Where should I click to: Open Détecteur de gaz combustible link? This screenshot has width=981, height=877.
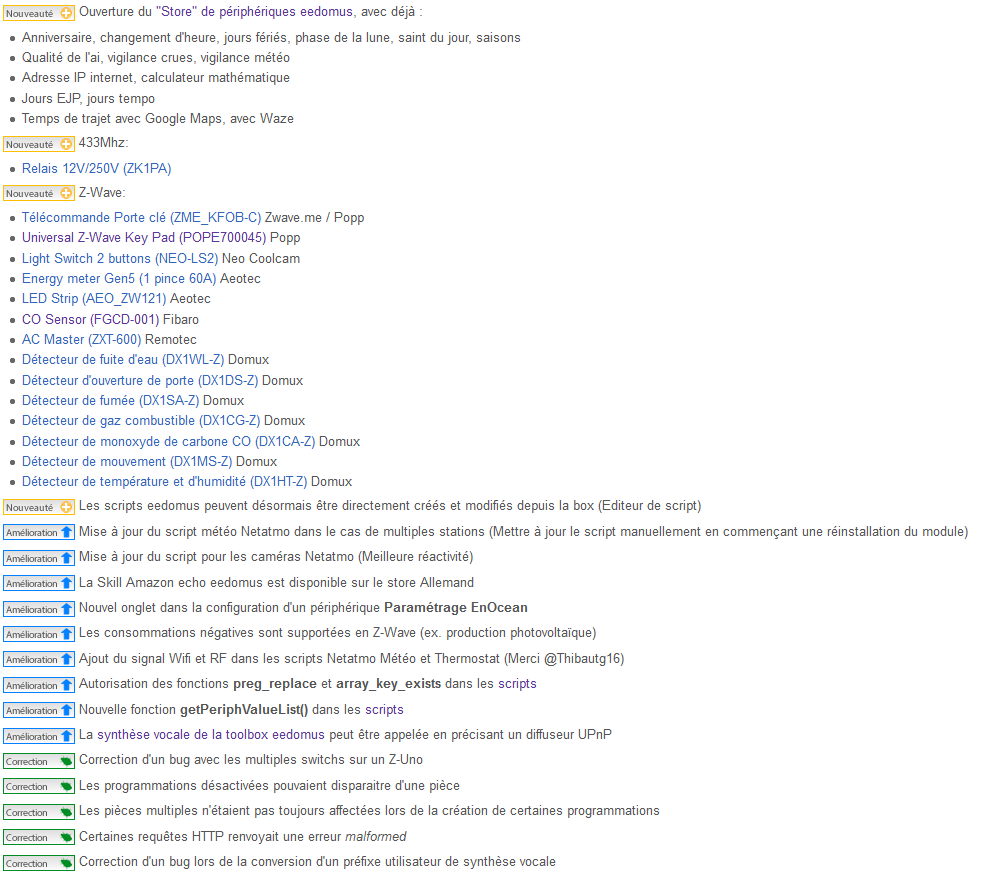coord(141,420)
